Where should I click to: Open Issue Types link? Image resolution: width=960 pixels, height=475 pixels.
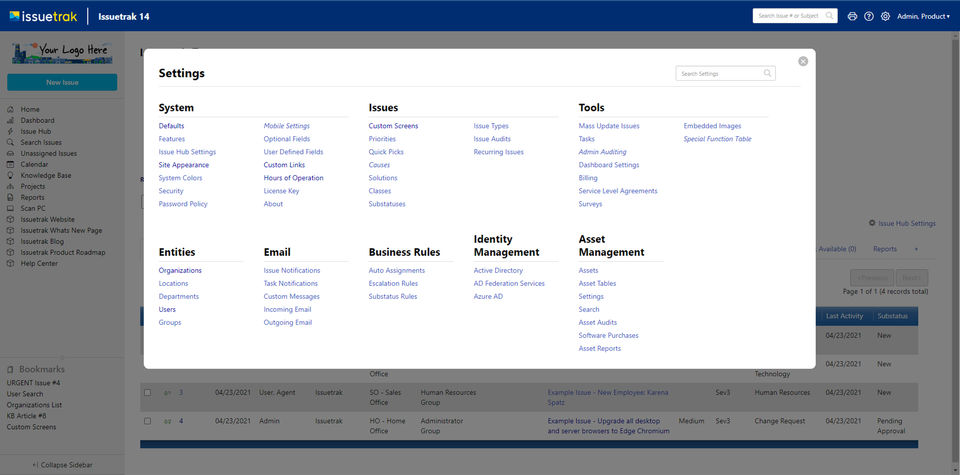pyautogui.click(x=491, y=126)
